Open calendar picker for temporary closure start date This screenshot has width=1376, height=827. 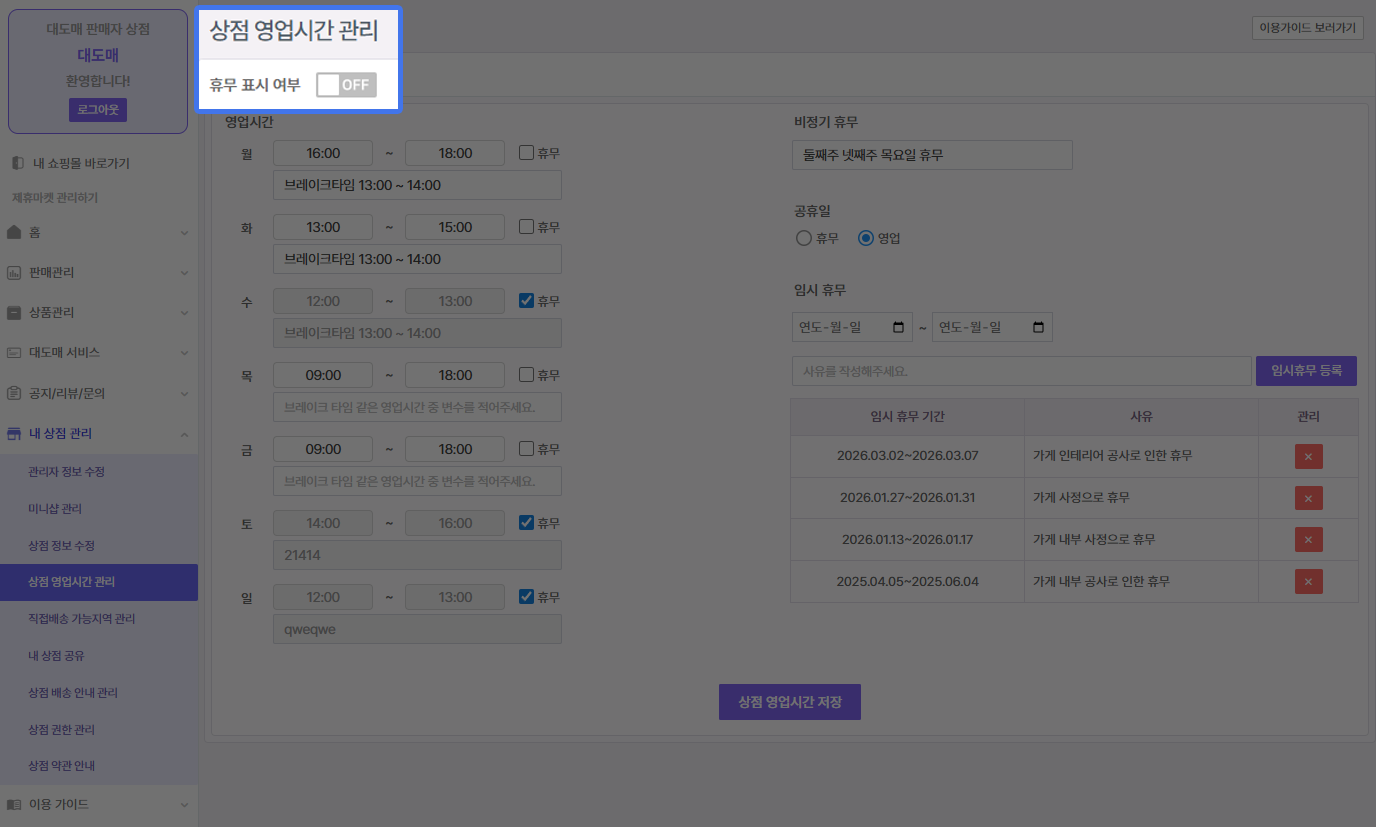click(x=898, y=328)
